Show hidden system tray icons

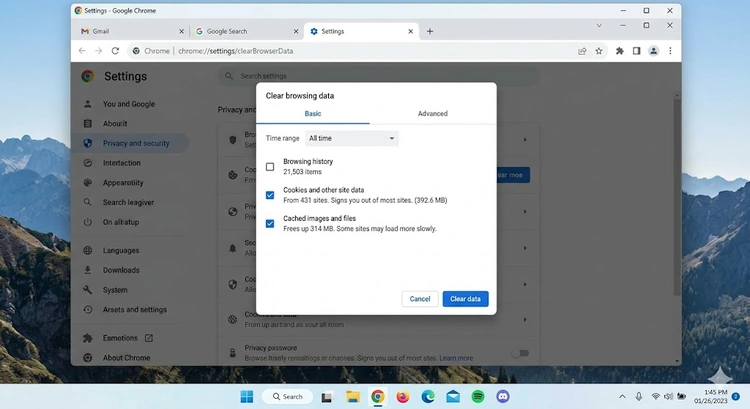pos(622,397)
